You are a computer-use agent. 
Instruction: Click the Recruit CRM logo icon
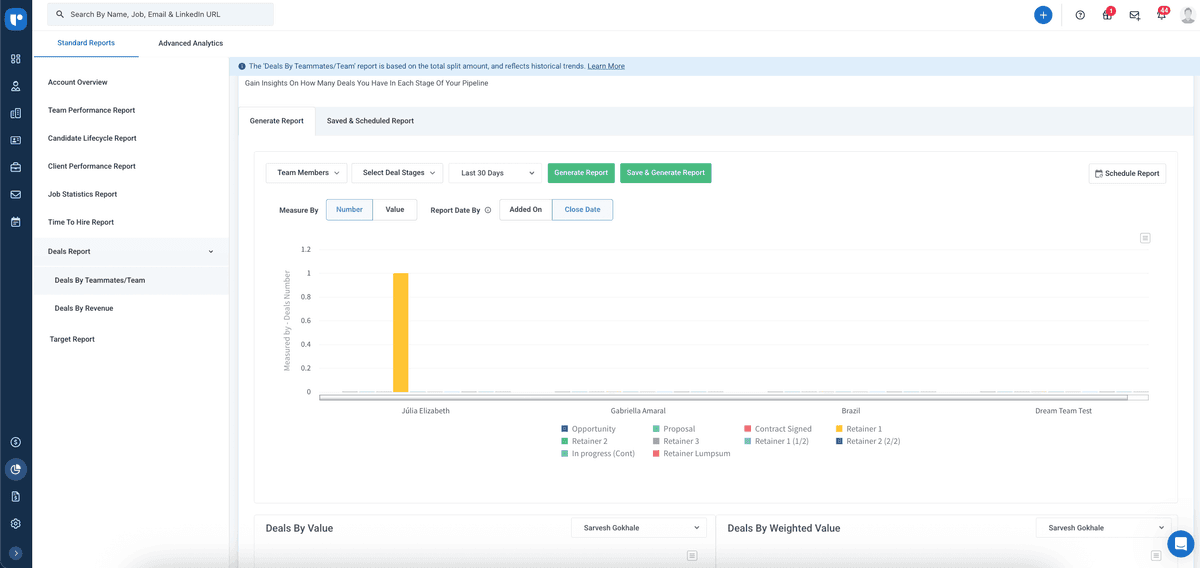(x=16, y=17)
